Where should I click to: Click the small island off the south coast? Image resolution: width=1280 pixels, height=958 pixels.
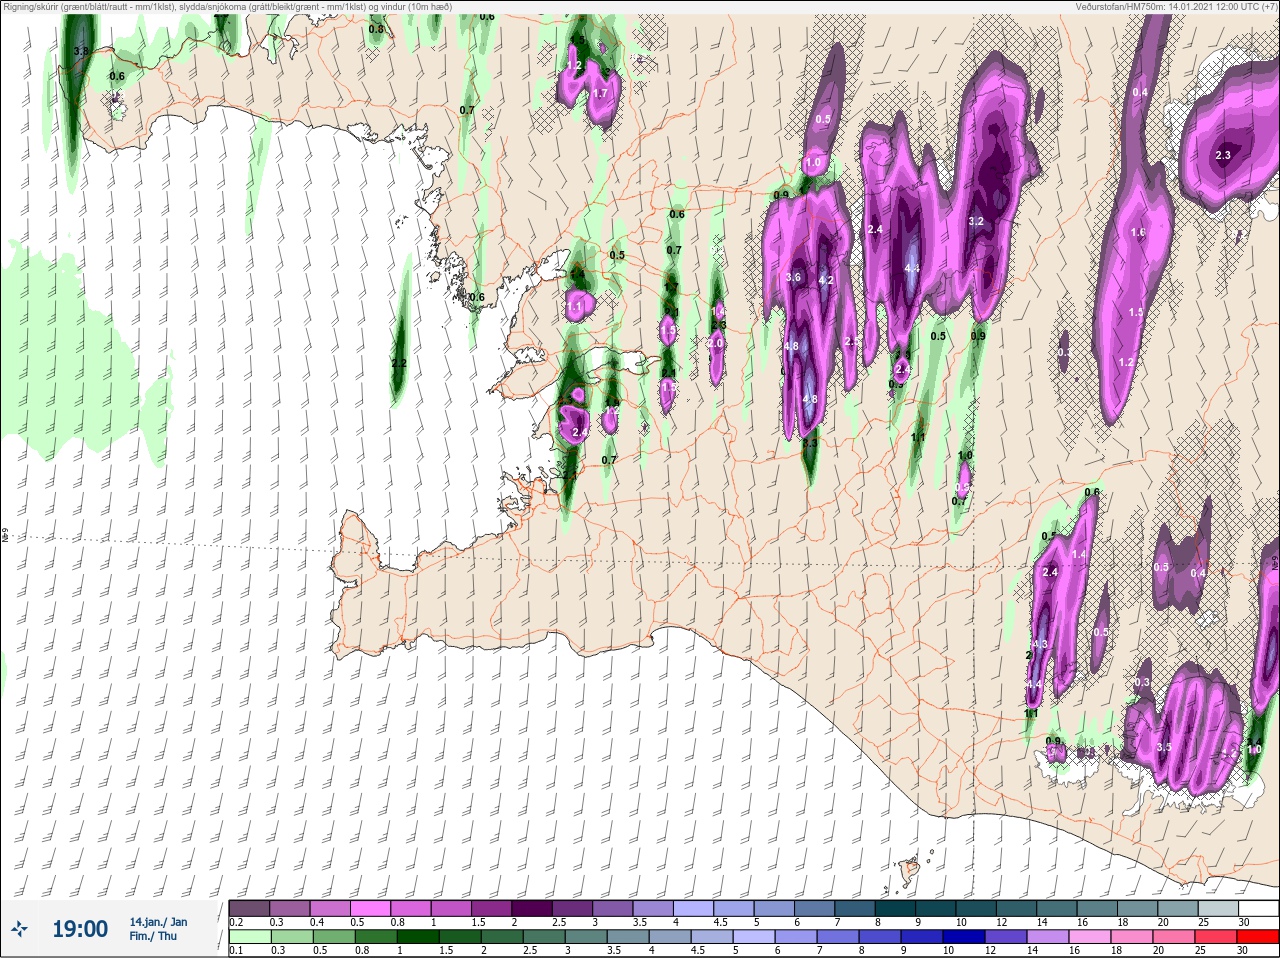coord(910,871)
